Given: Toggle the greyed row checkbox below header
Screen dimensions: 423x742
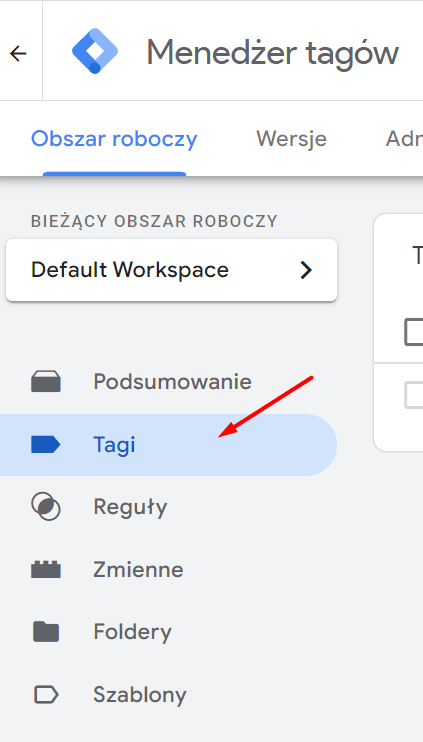Looking at the screenshot, I should [414, 396].
